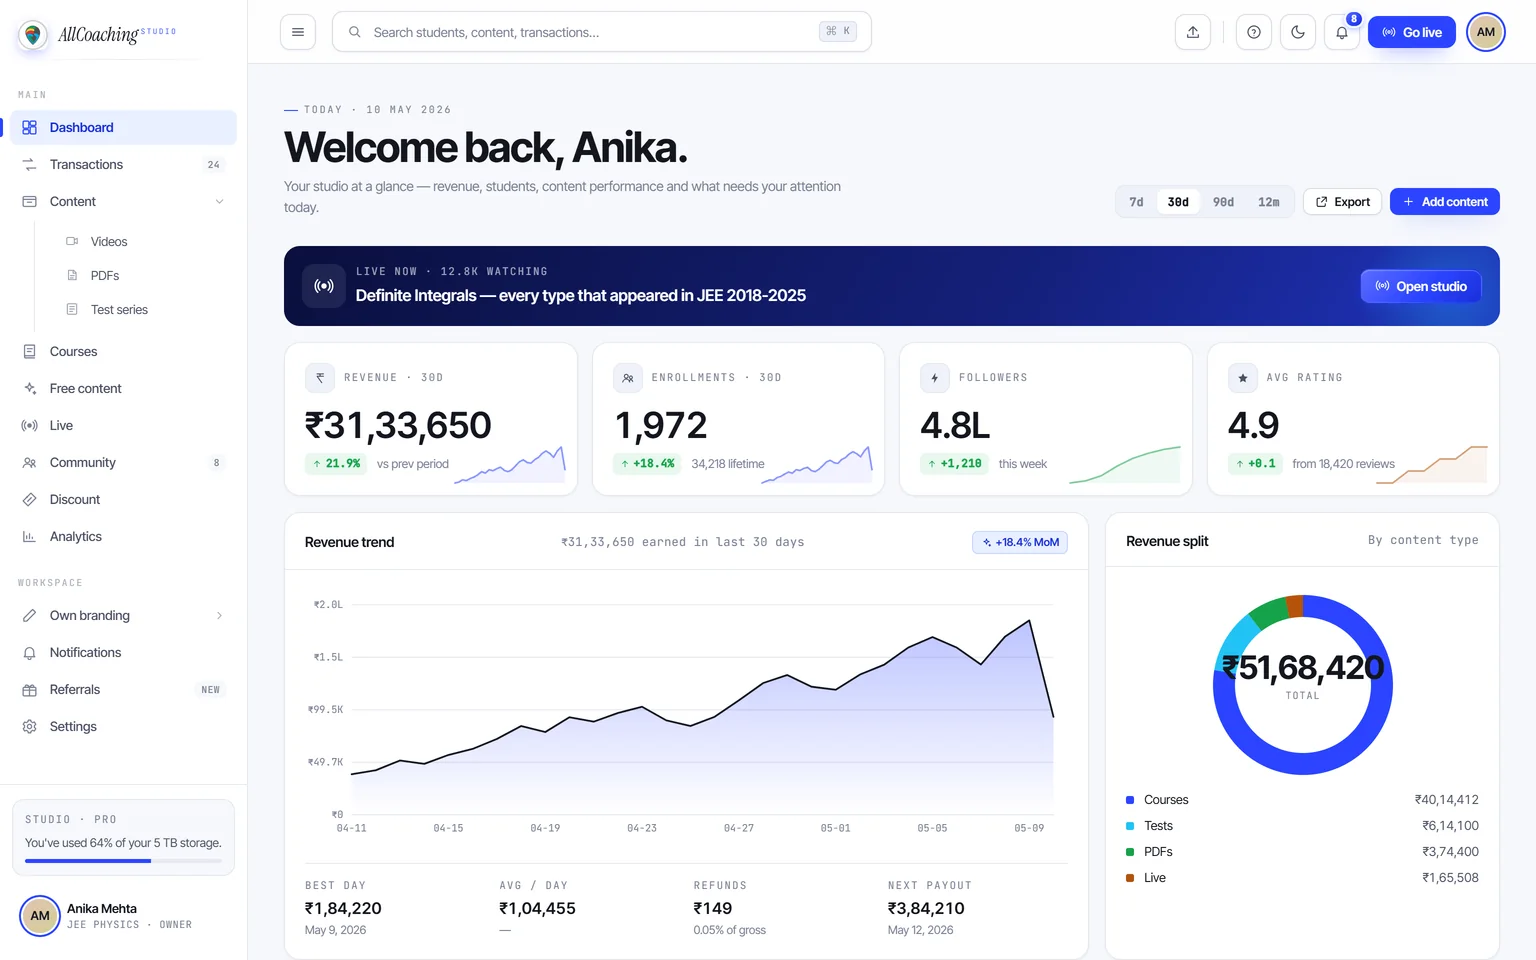Click the star icon on Avg Rating card
Image resolution: width=1536 pixels, height=960 pixels.
point(1243,378)
